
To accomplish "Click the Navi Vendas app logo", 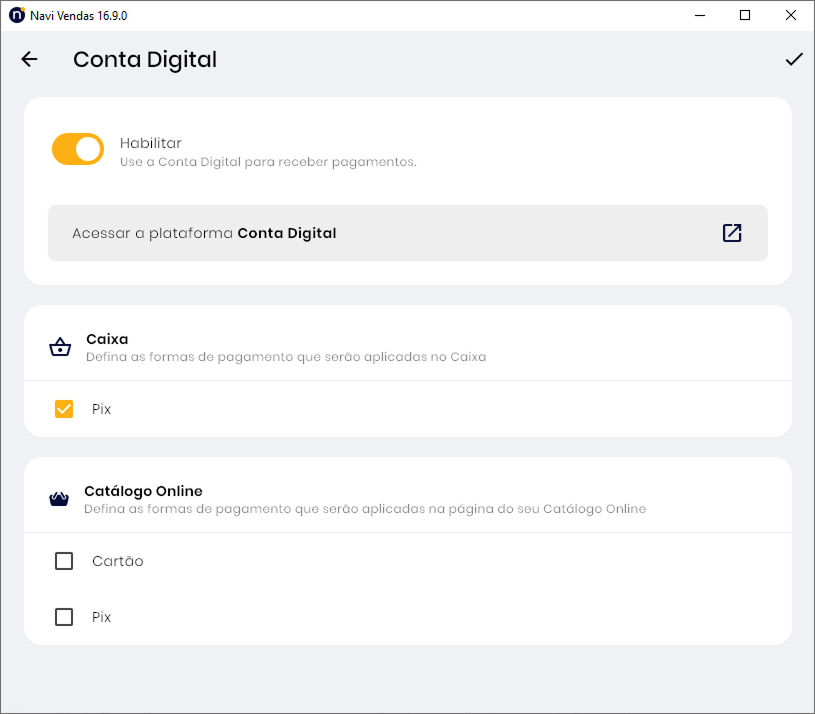I will [x=17, y=15].
